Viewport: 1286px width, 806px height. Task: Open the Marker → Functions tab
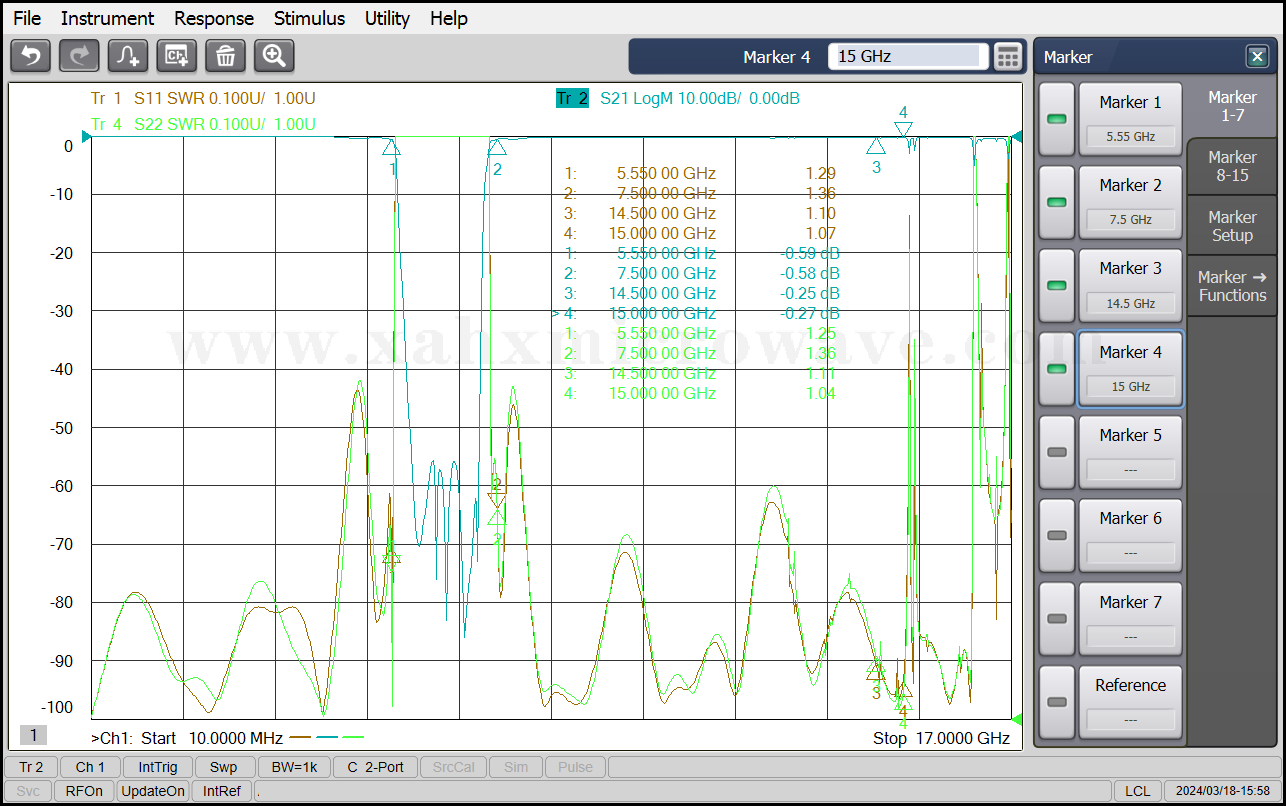click(1232, 286)
